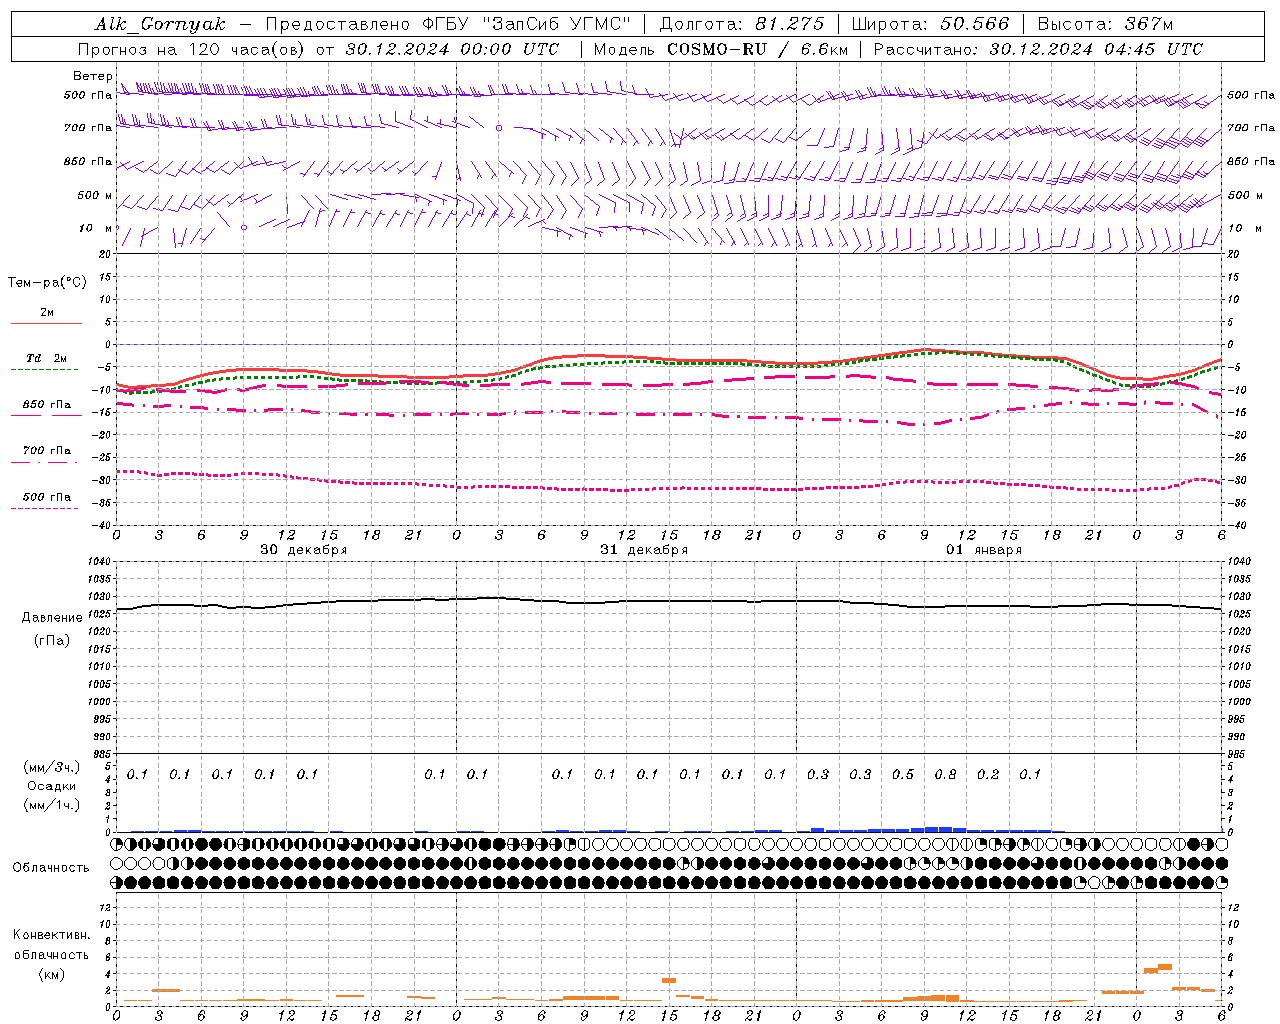
Task: Click the dotted pink line sample under the 500 гПа legend
Action: 45,508
